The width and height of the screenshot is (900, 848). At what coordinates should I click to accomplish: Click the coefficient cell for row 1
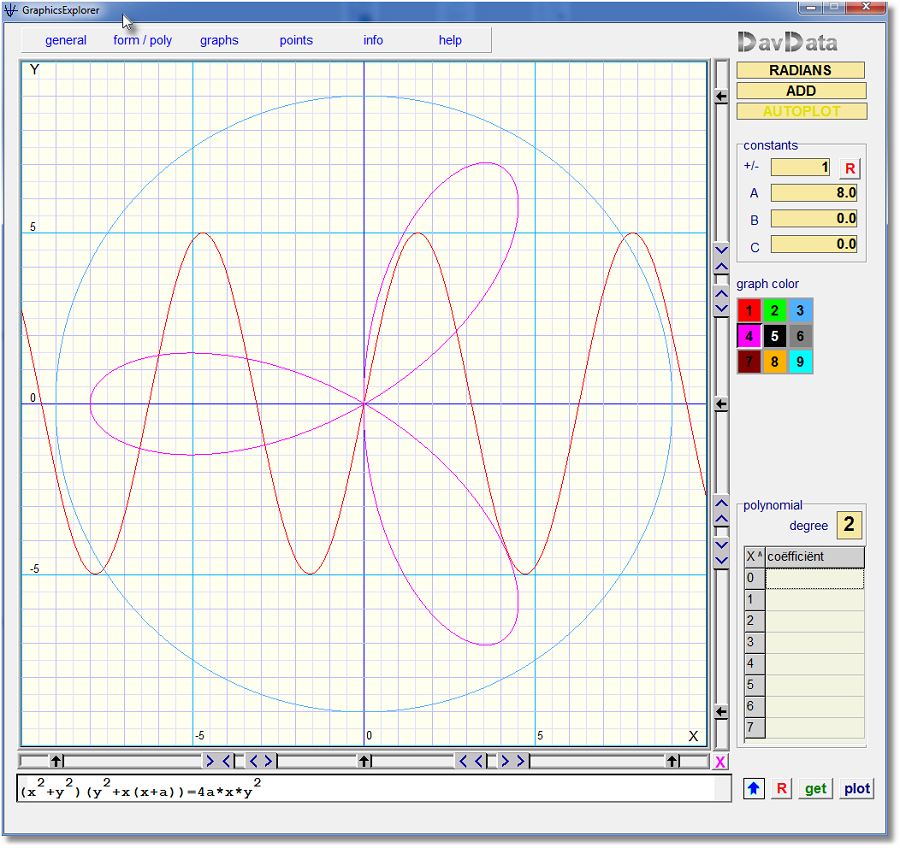[x=814, y=600]
